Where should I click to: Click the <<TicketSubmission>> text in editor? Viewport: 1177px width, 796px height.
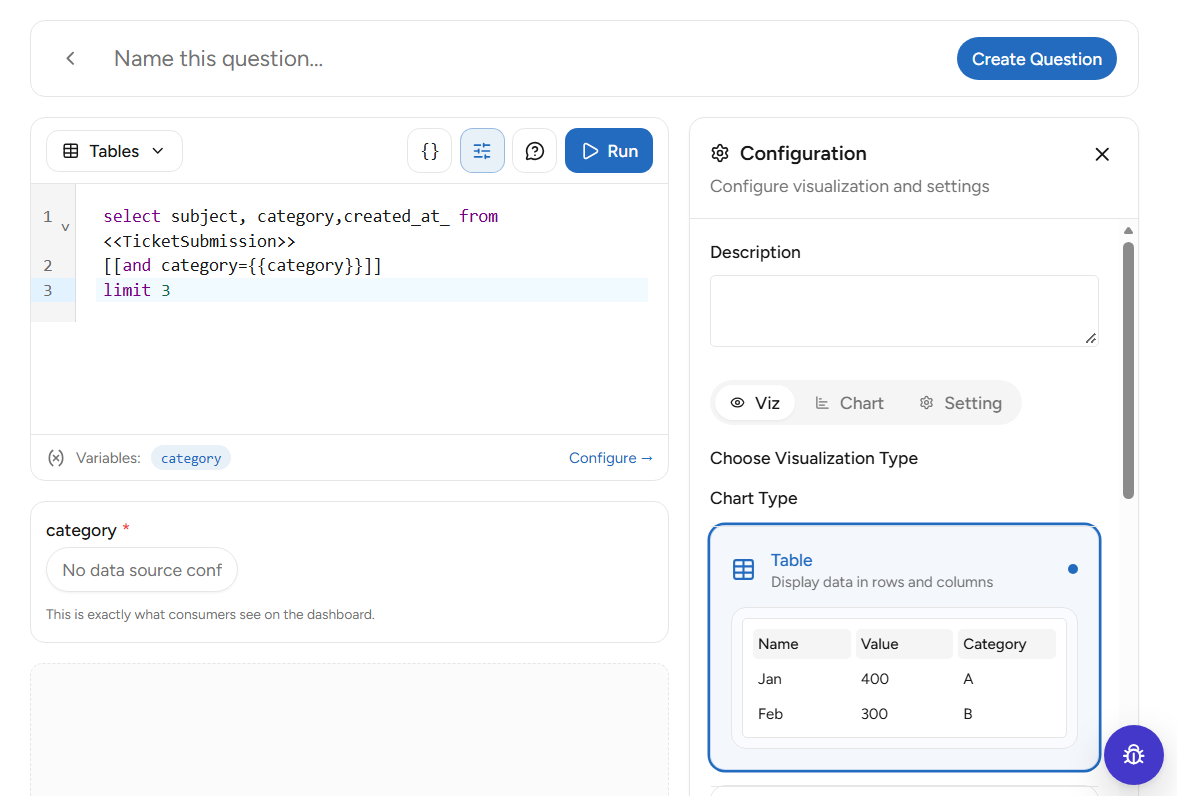click(200, 241)
